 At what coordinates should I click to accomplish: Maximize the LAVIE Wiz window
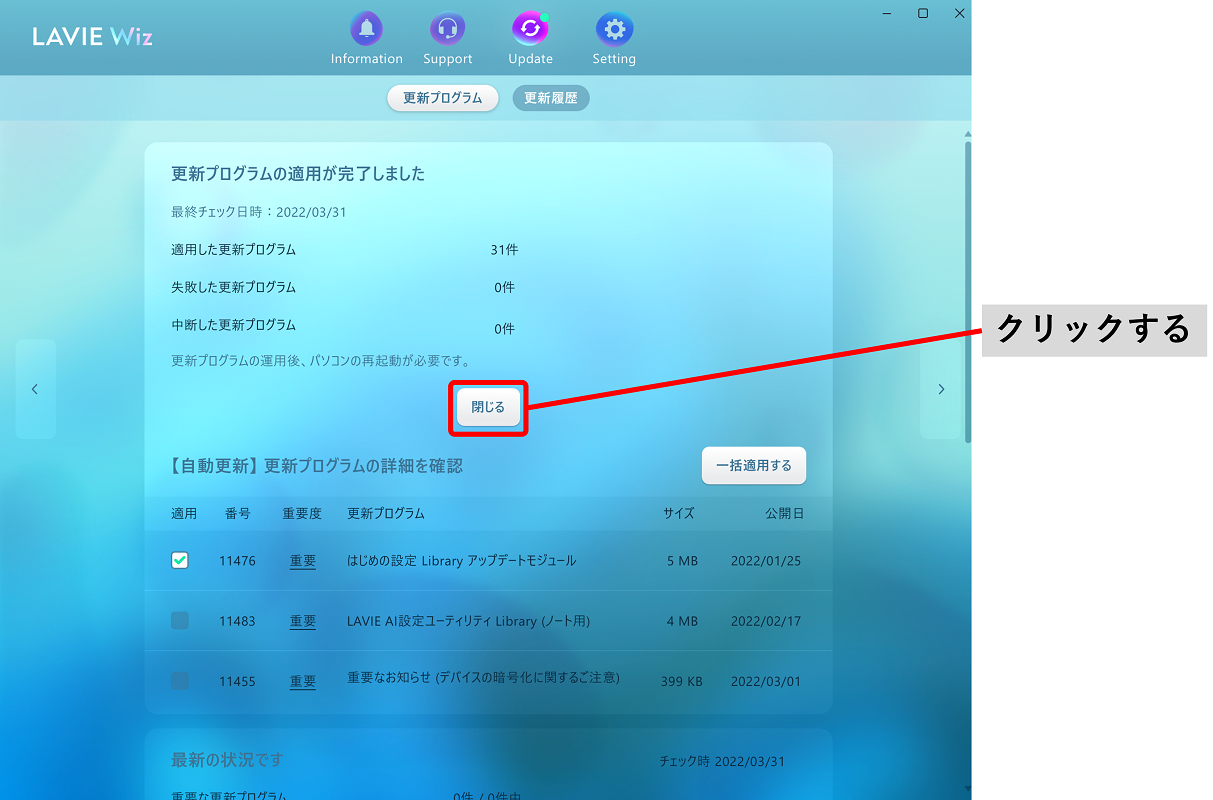(x=923, y=13)
